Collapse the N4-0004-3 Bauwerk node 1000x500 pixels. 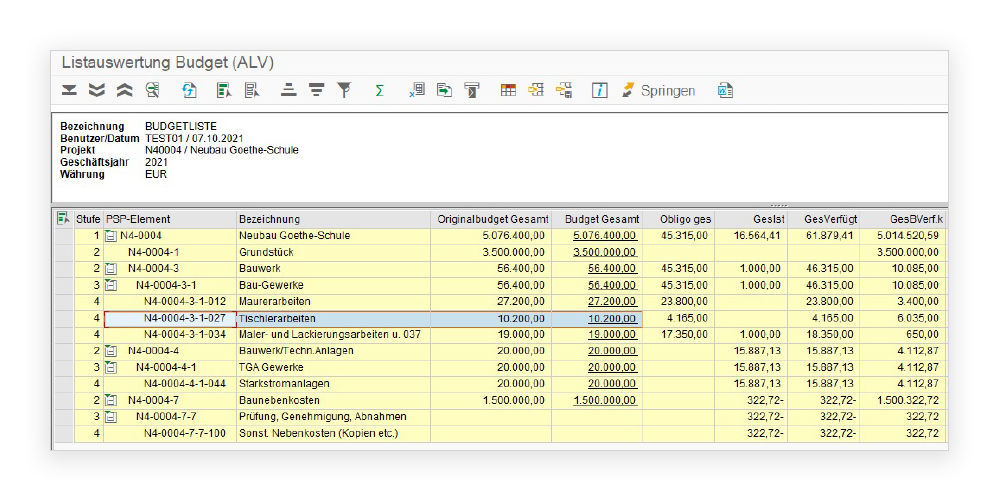tap(111, 268)
